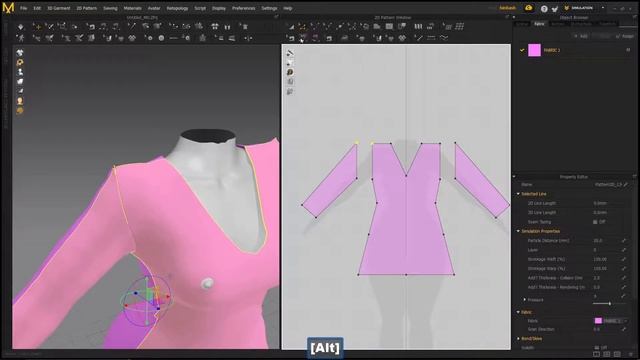This screenshot has height=360, width=640.
Task: Collapse the Fabric section in Property Editor
Action: pos(518,312)
